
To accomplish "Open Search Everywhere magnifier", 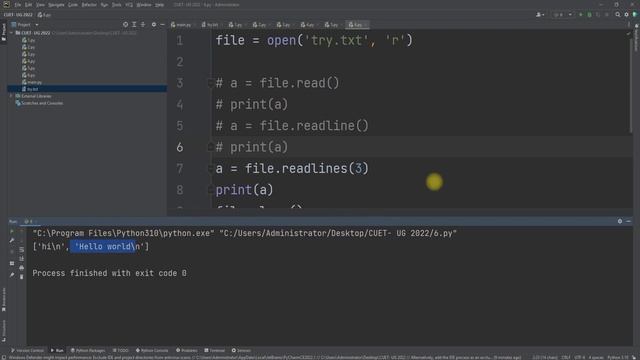I will pyautogui.click(x=618, y=15).
